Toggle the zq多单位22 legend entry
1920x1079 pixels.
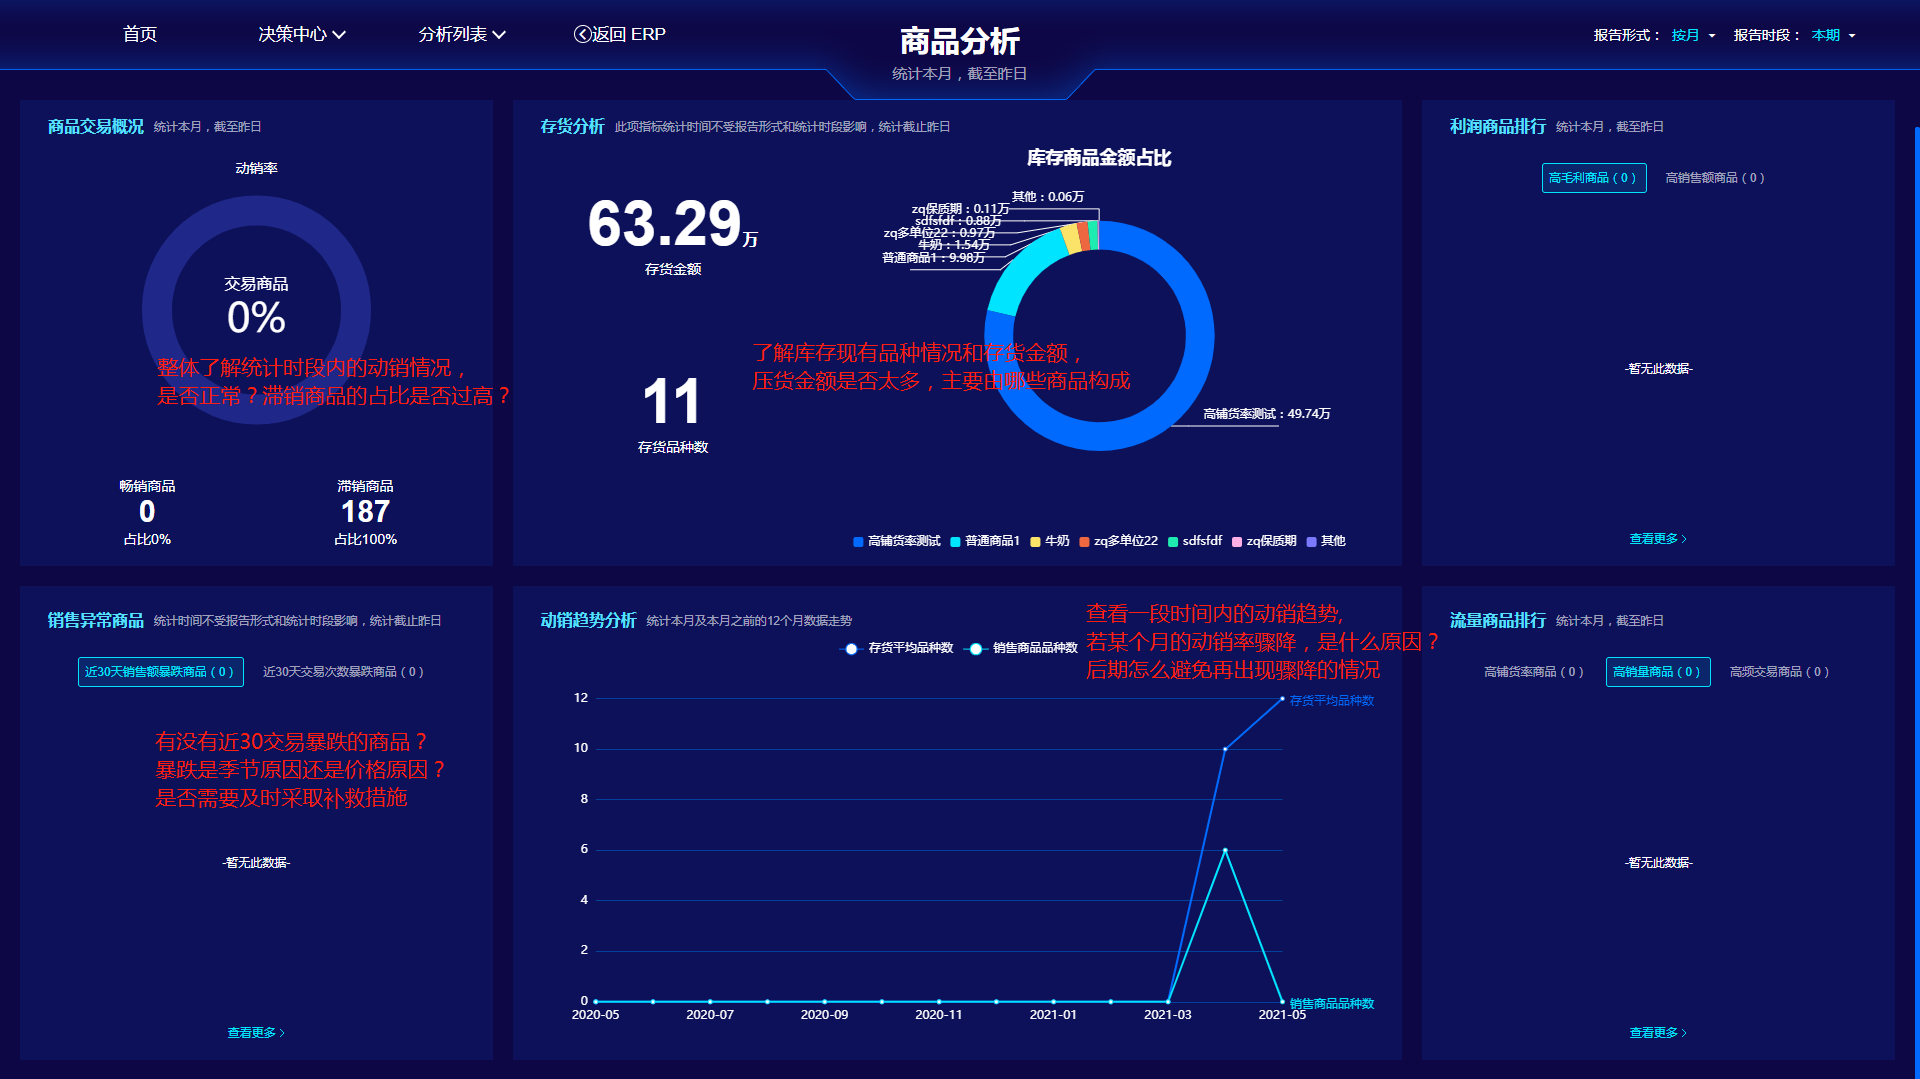click(1084, 542)
